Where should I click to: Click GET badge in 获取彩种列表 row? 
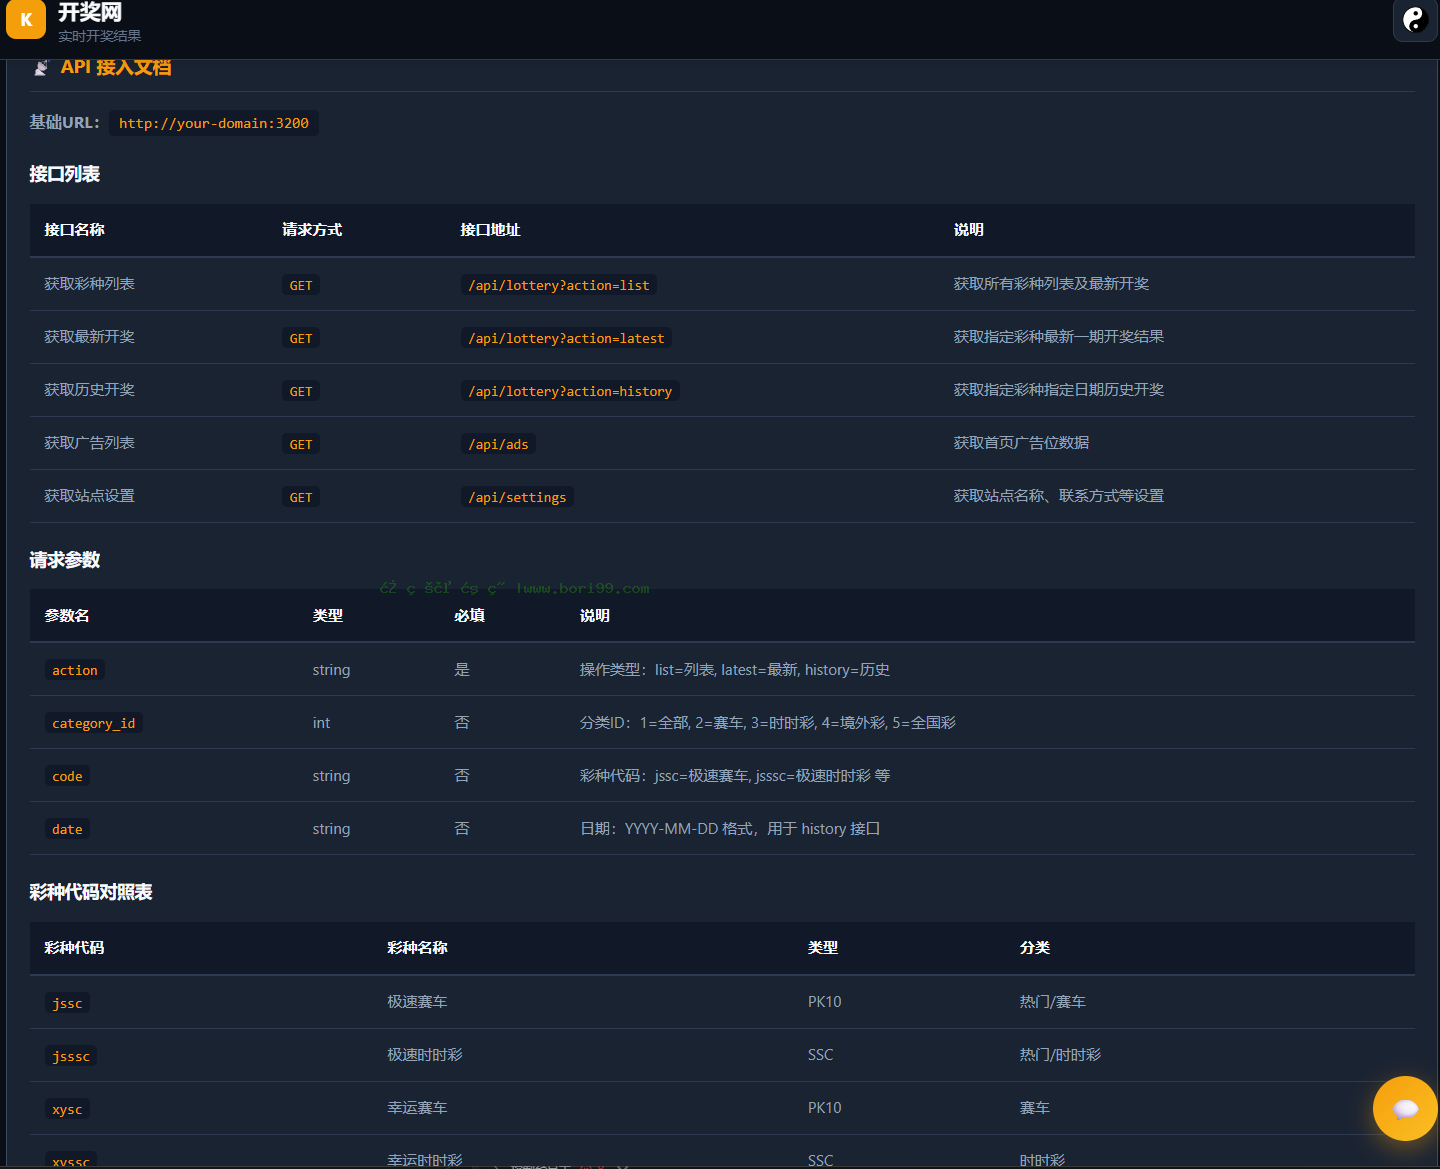coord(301,285)
